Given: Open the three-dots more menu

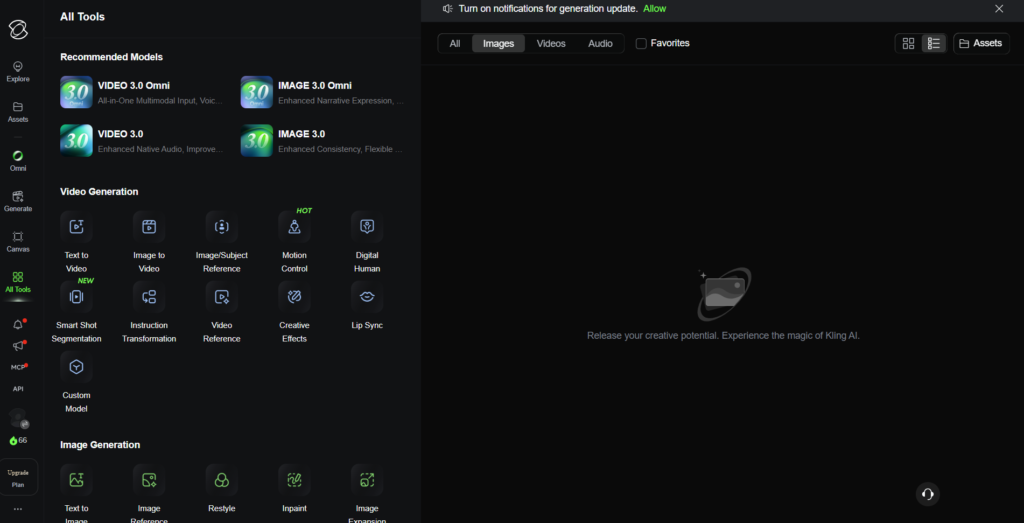Looking at the screenshot, I should (x=18, y=509).
